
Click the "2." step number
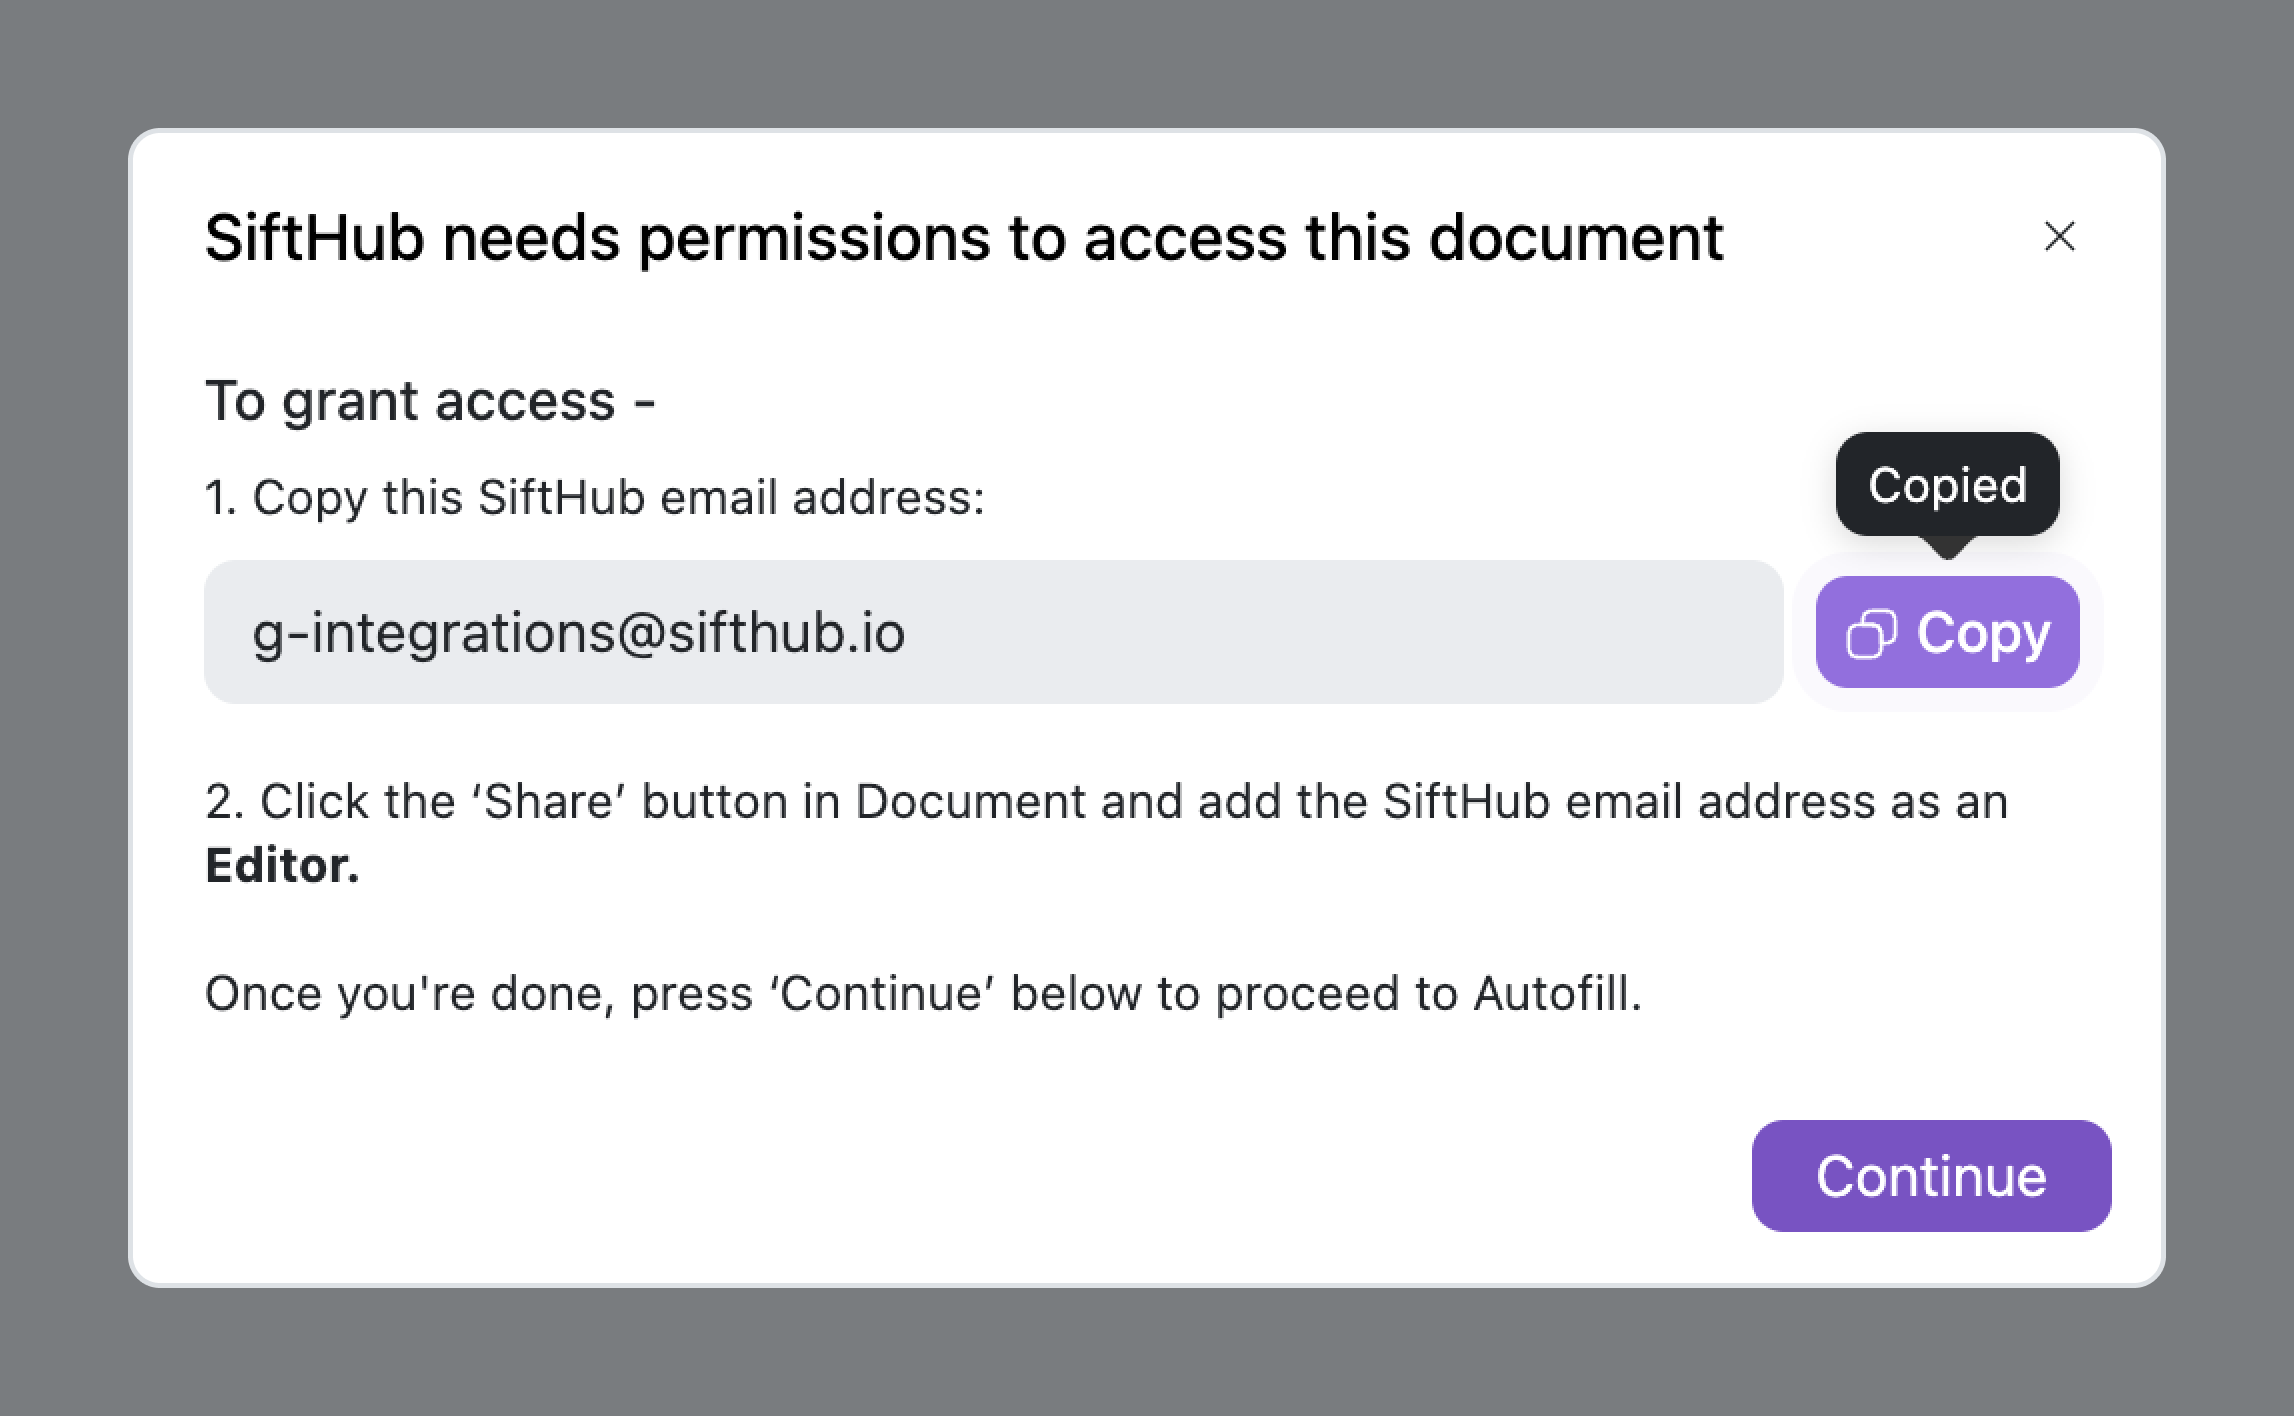pos(224,801)
